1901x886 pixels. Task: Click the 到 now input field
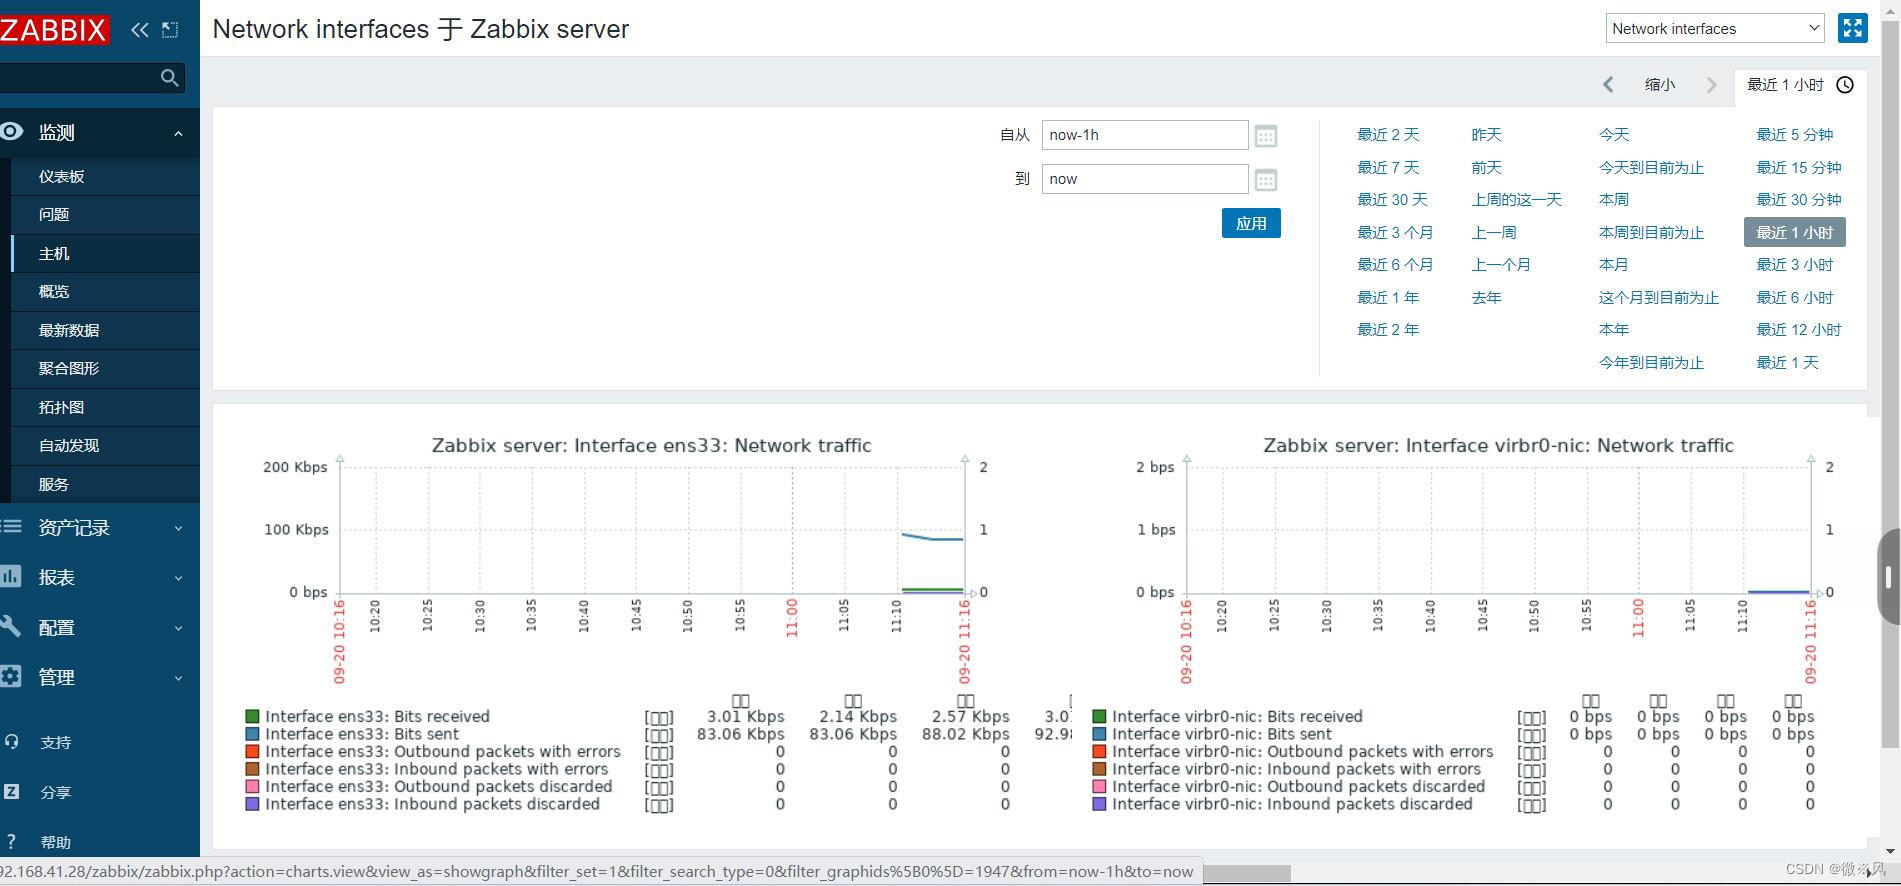point(1145,179)
